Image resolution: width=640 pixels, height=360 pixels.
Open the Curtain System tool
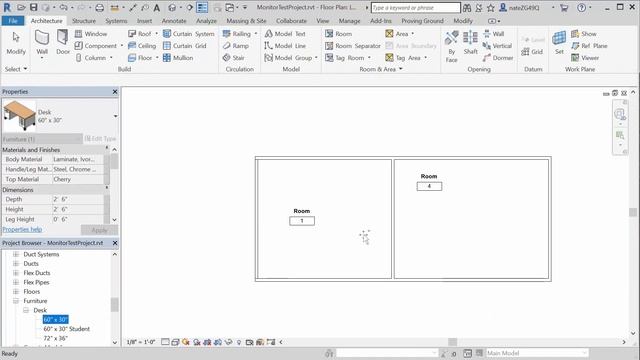pyautogui.click(x=189, y=33)
